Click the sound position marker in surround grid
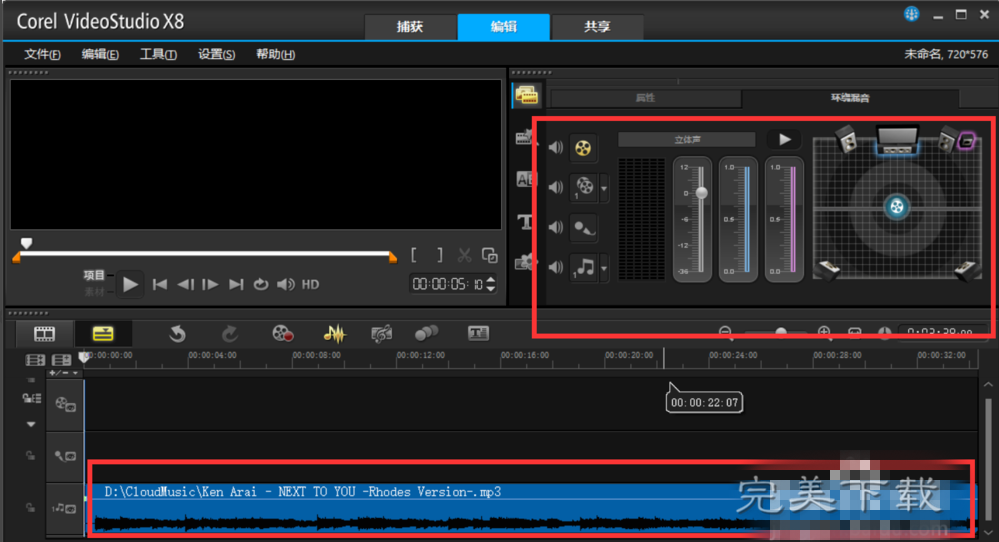The width and height of the screenshot is (999, 542). pos(896,206)
